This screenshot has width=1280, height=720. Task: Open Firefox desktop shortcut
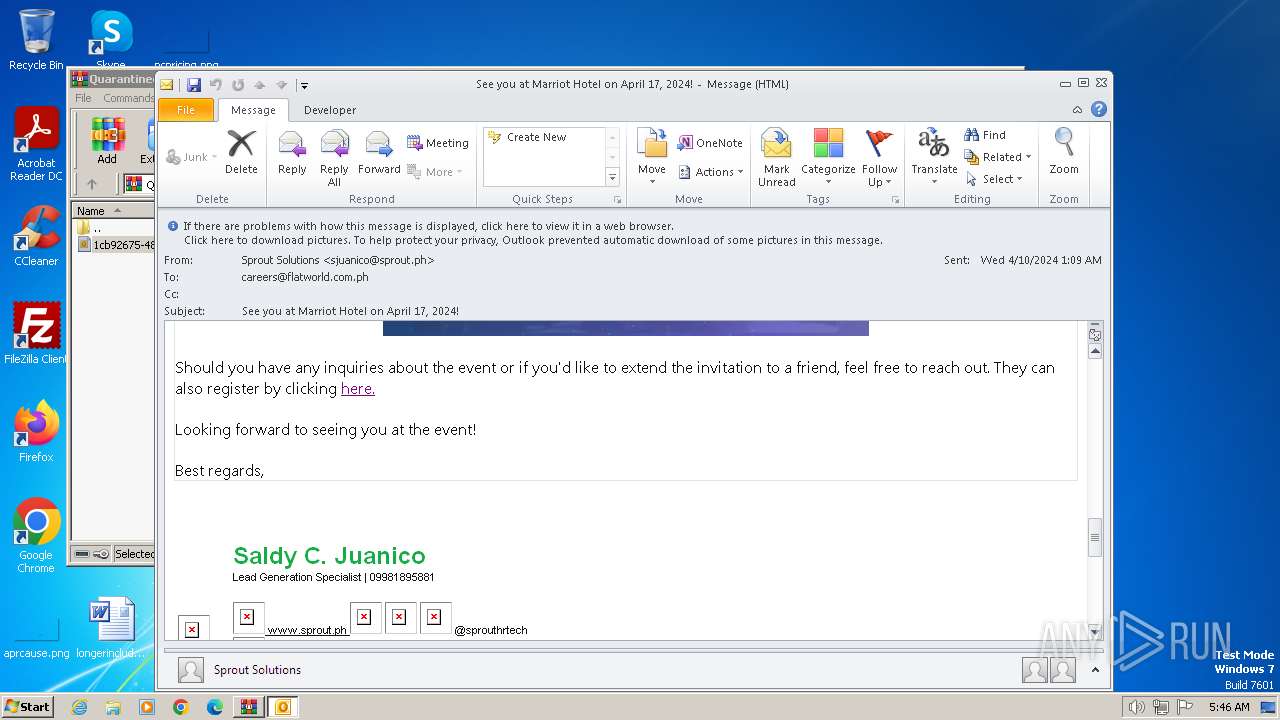[x=36, y=432]
